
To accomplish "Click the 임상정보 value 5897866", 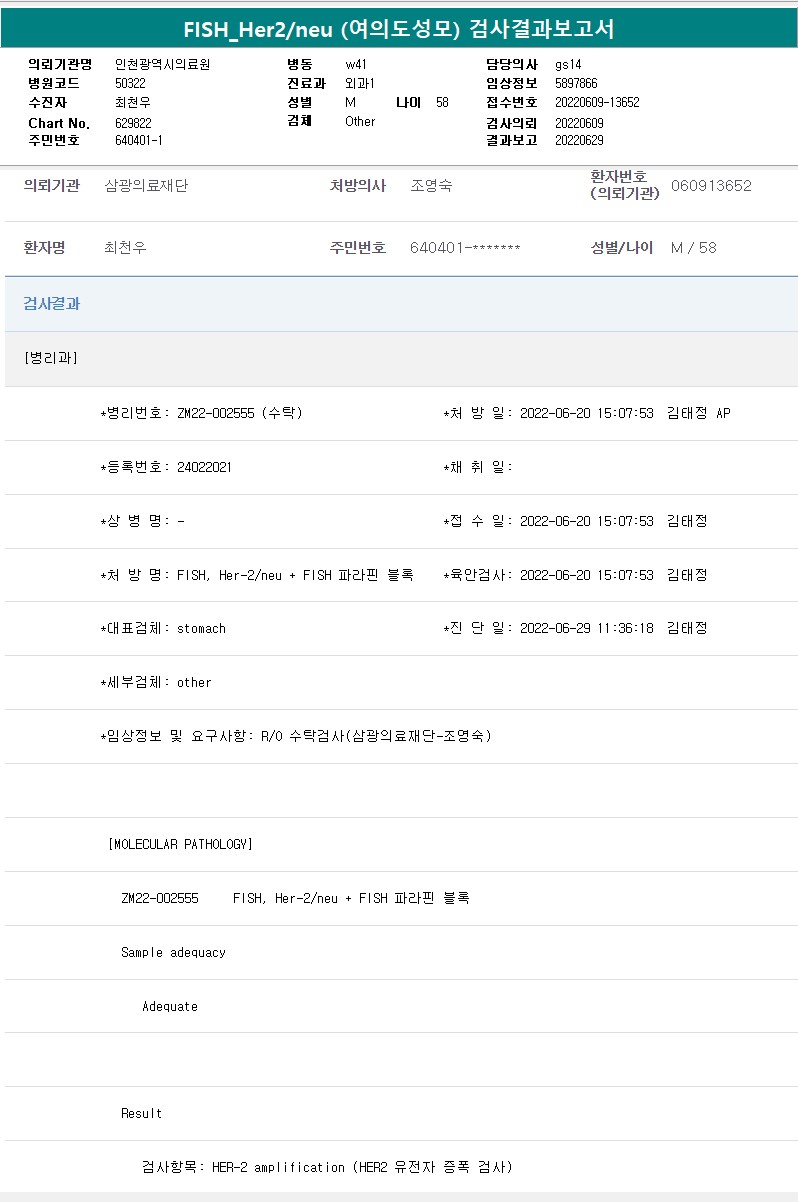I will 576,83.
